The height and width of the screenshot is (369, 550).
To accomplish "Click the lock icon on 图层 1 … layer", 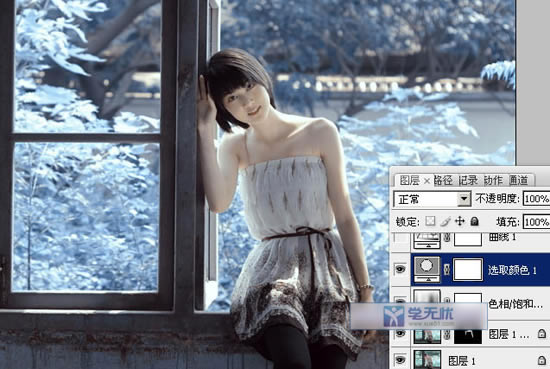I will point(542,333).
